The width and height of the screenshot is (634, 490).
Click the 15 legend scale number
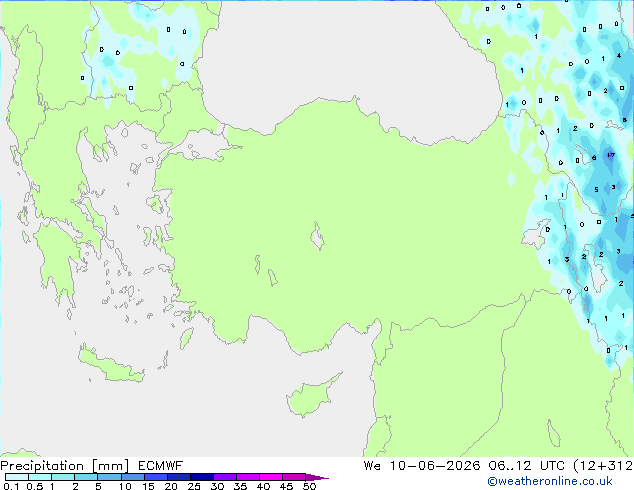(148, 486)
